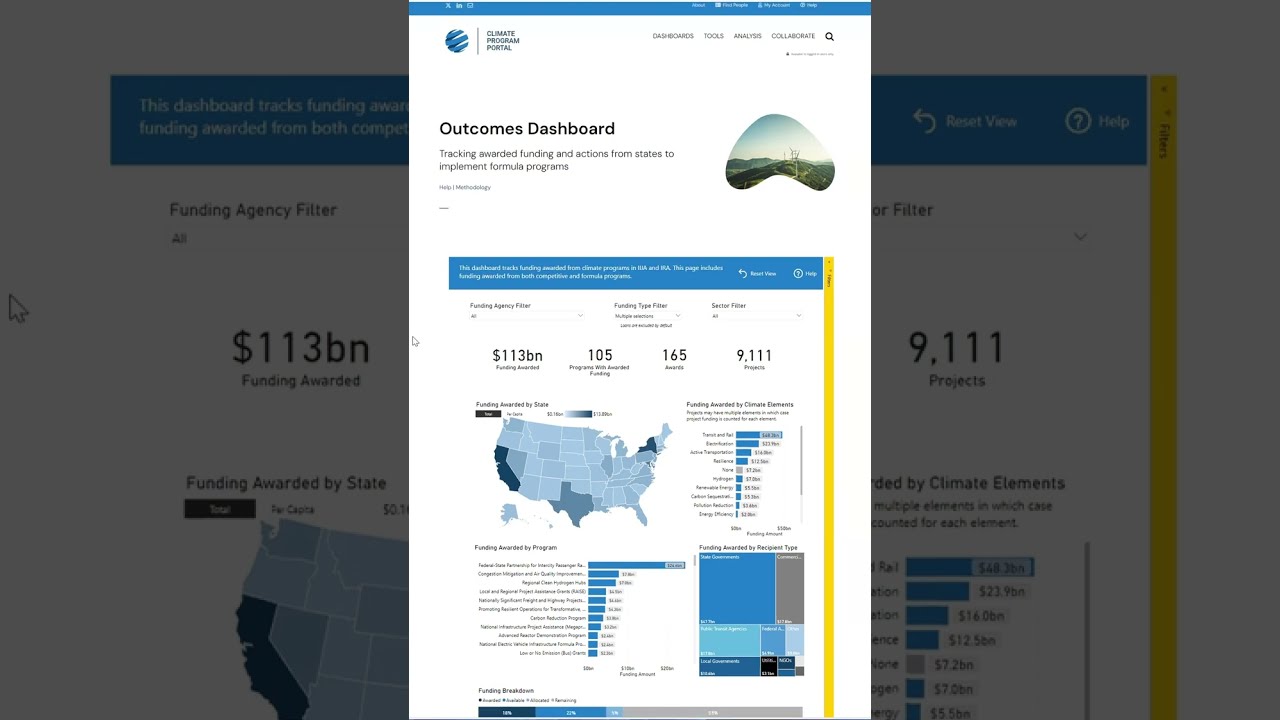Click the Help link below page subtitle
Image resolution: width=1280 pixels, height=720 pixels.
coord(445,187)
